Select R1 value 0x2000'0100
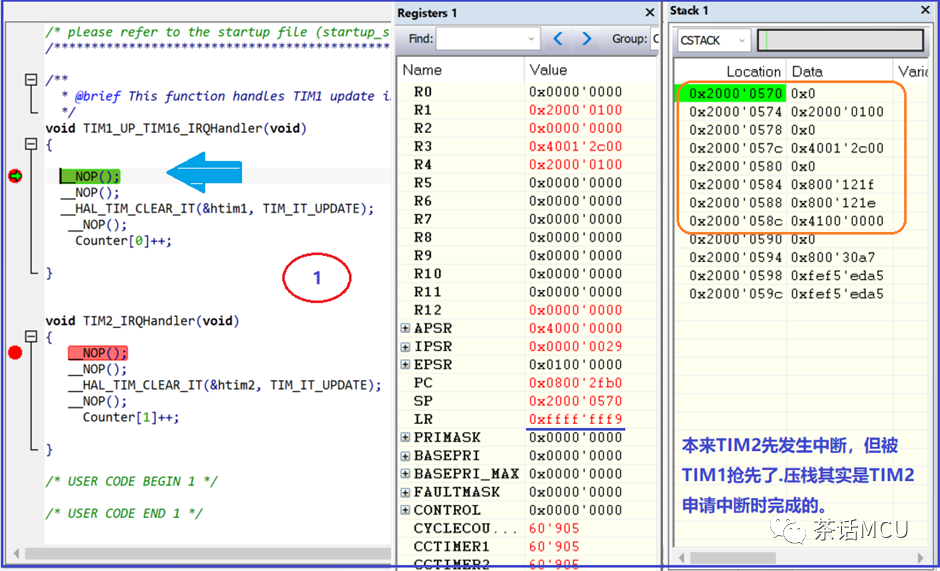This screenshot has width=940, height=571. click(576, 110)
